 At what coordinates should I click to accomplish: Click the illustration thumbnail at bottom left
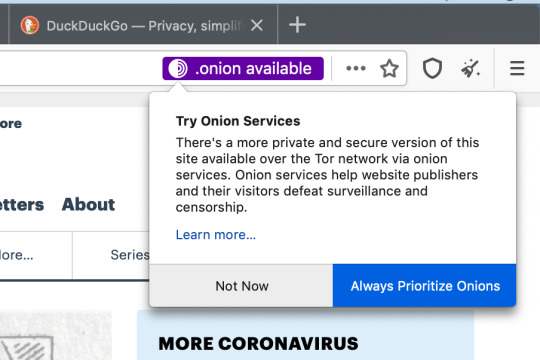(x=56, y=335)
